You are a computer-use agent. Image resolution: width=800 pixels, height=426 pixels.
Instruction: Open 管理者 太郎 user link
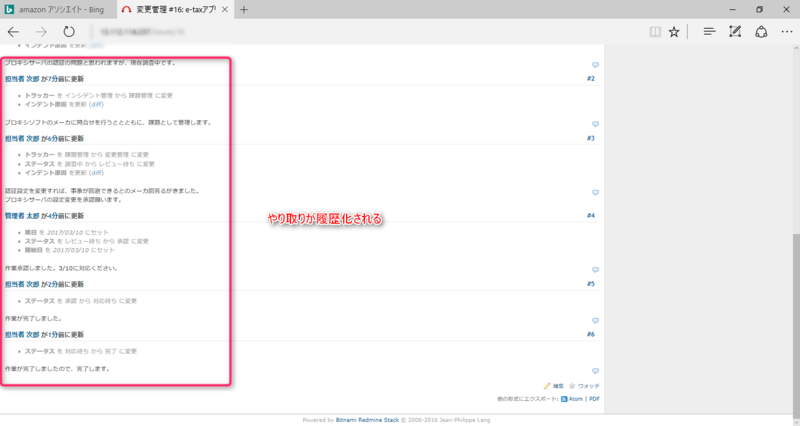[x=22, y=216]
